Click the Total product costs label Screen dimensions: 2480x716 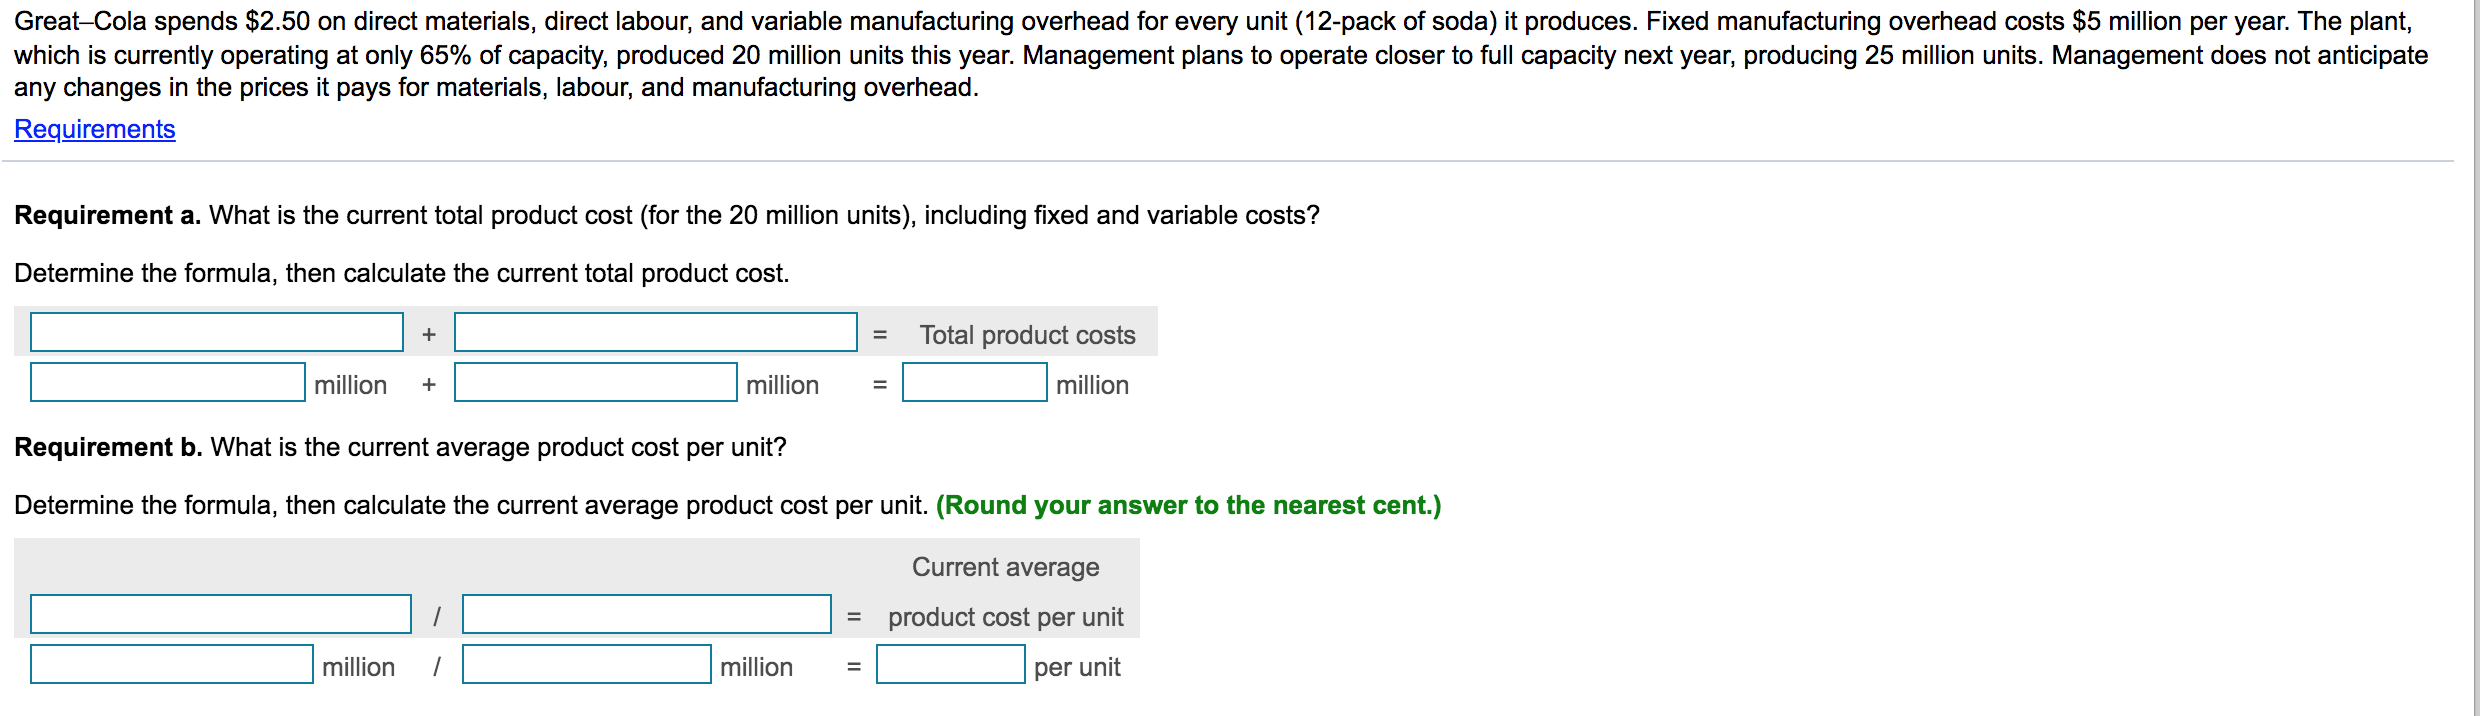[1027, 335]
